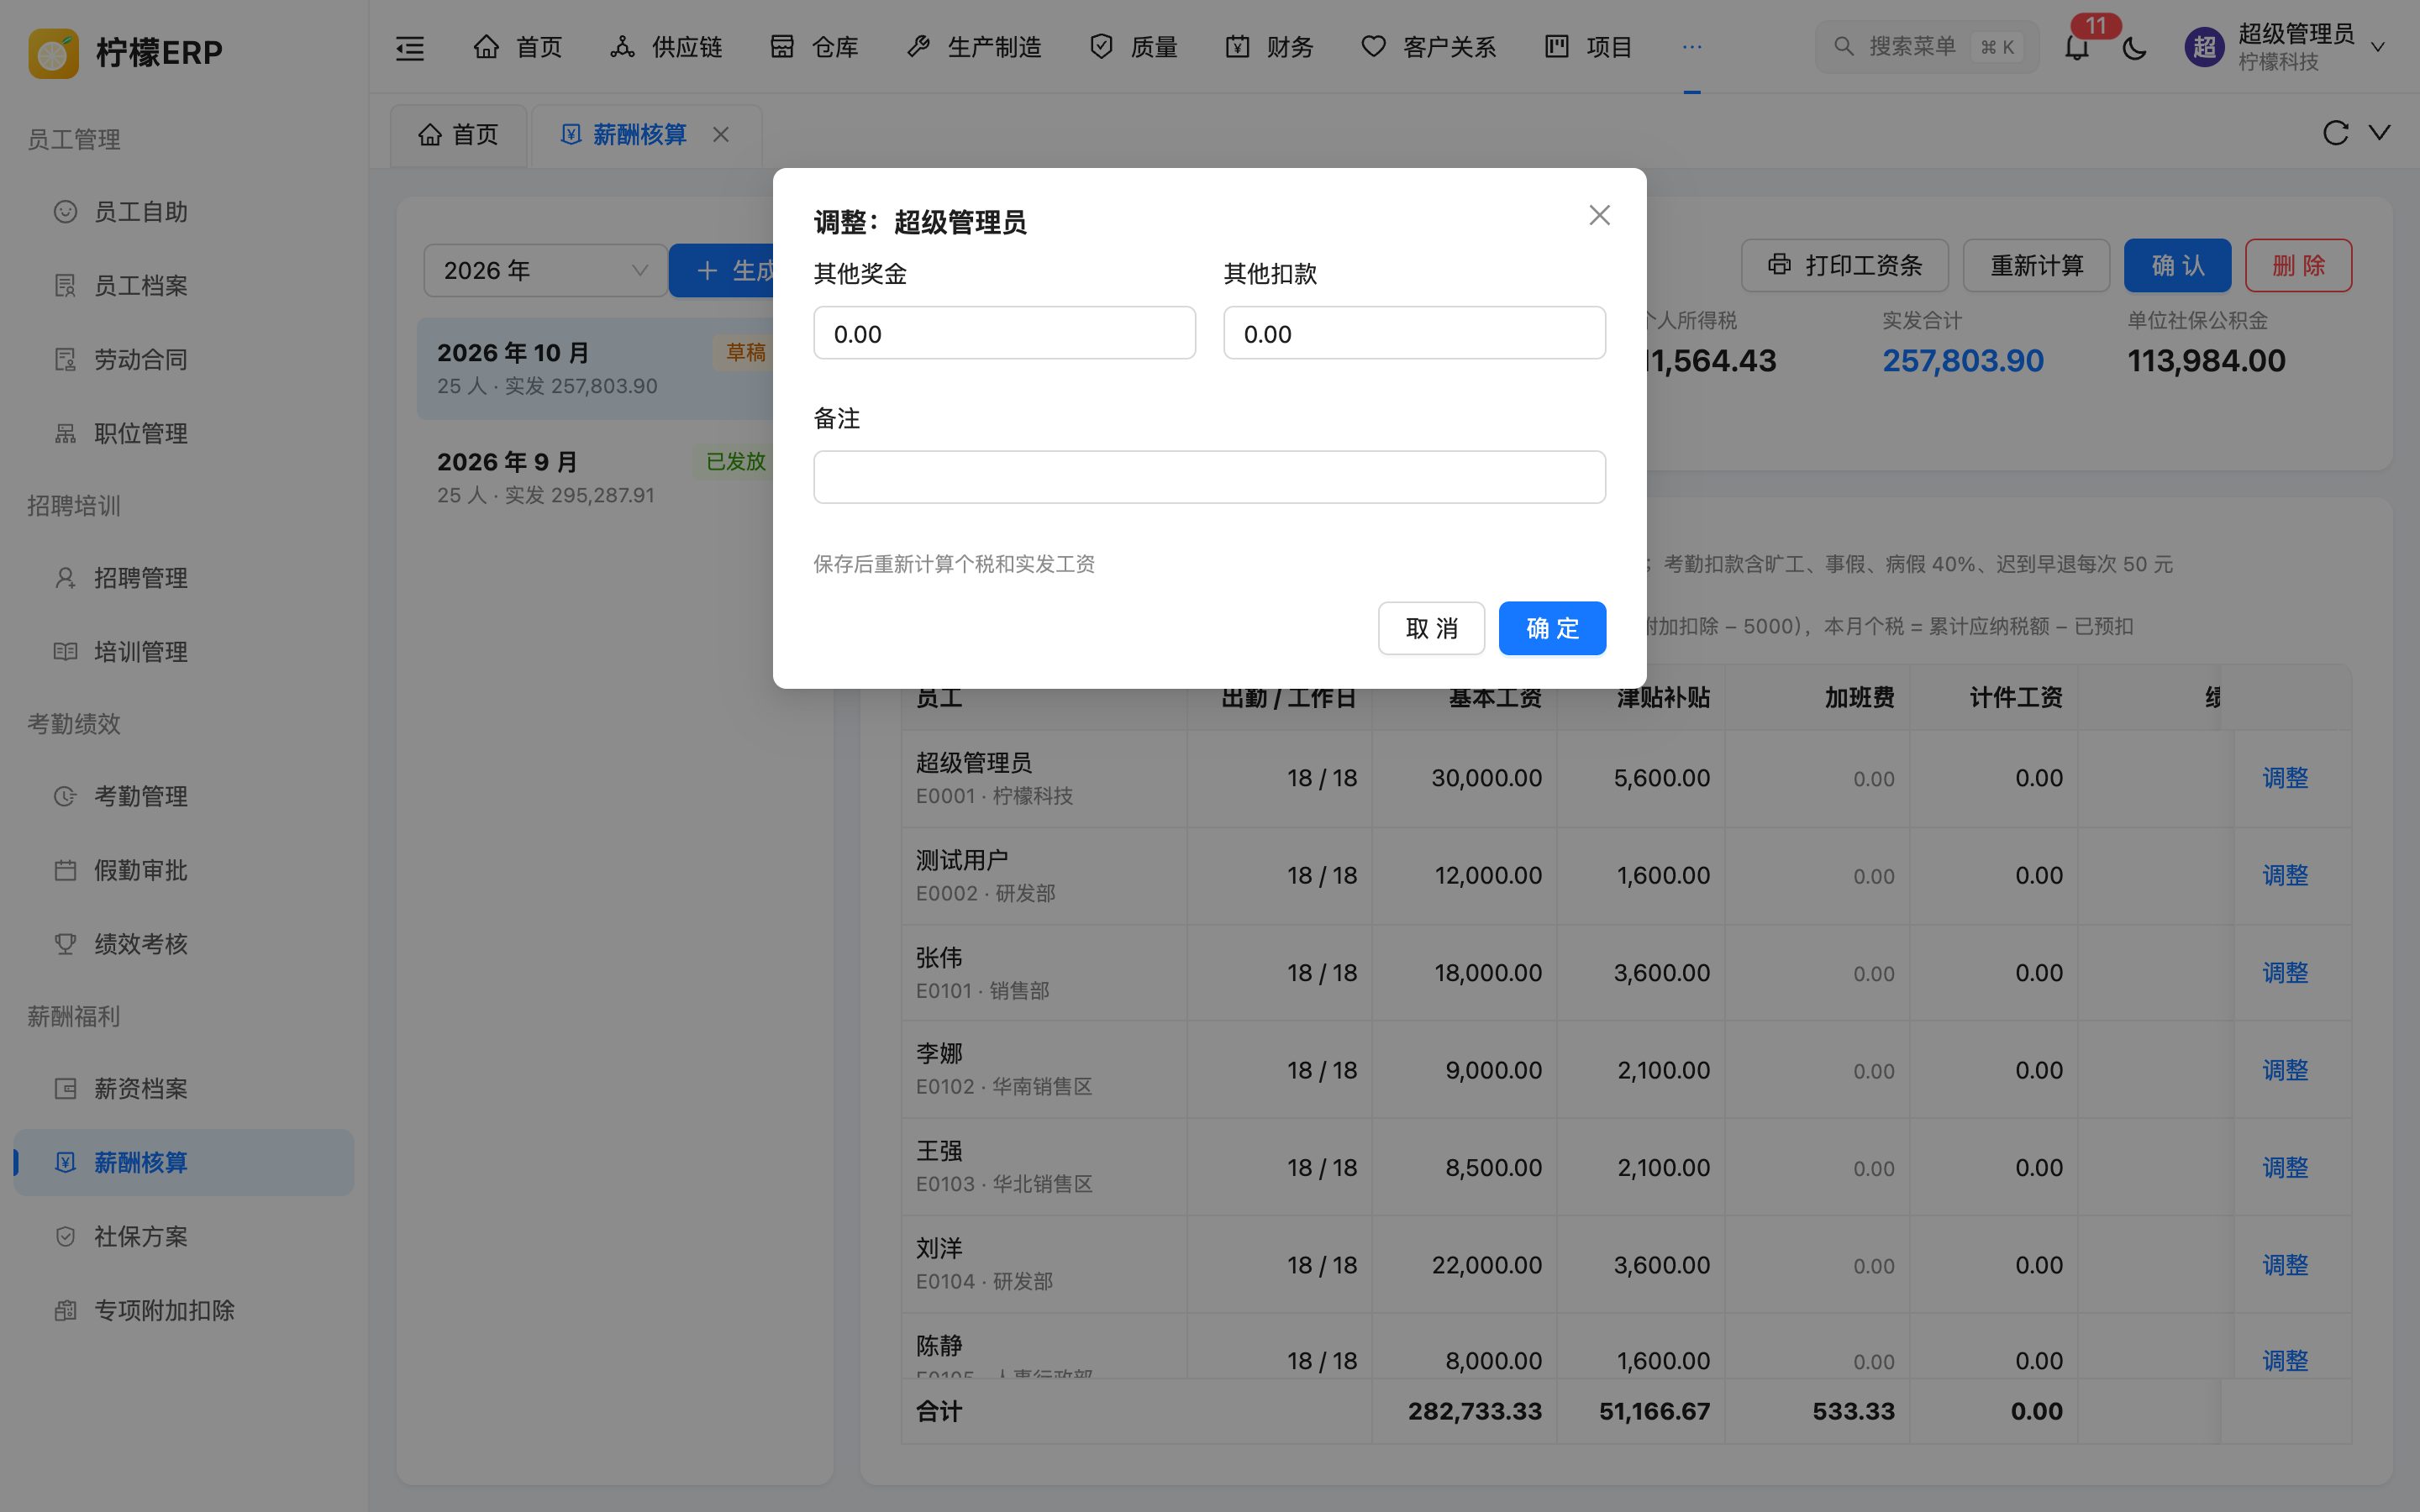
Task: Click 删除 button
Action: tap(2298, 265)
